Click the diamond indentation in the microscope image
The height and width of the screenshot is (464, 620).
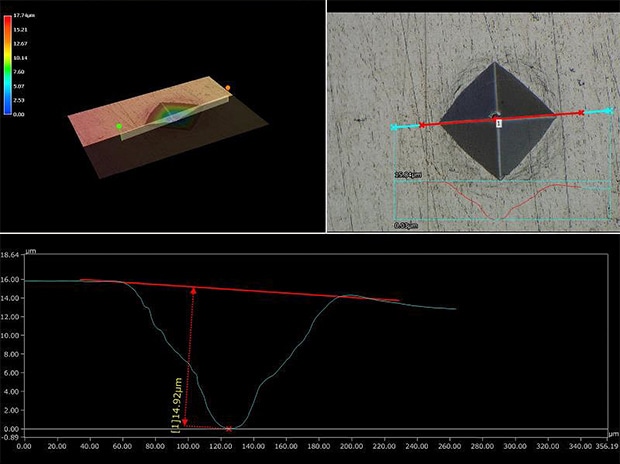coord(498,121)
